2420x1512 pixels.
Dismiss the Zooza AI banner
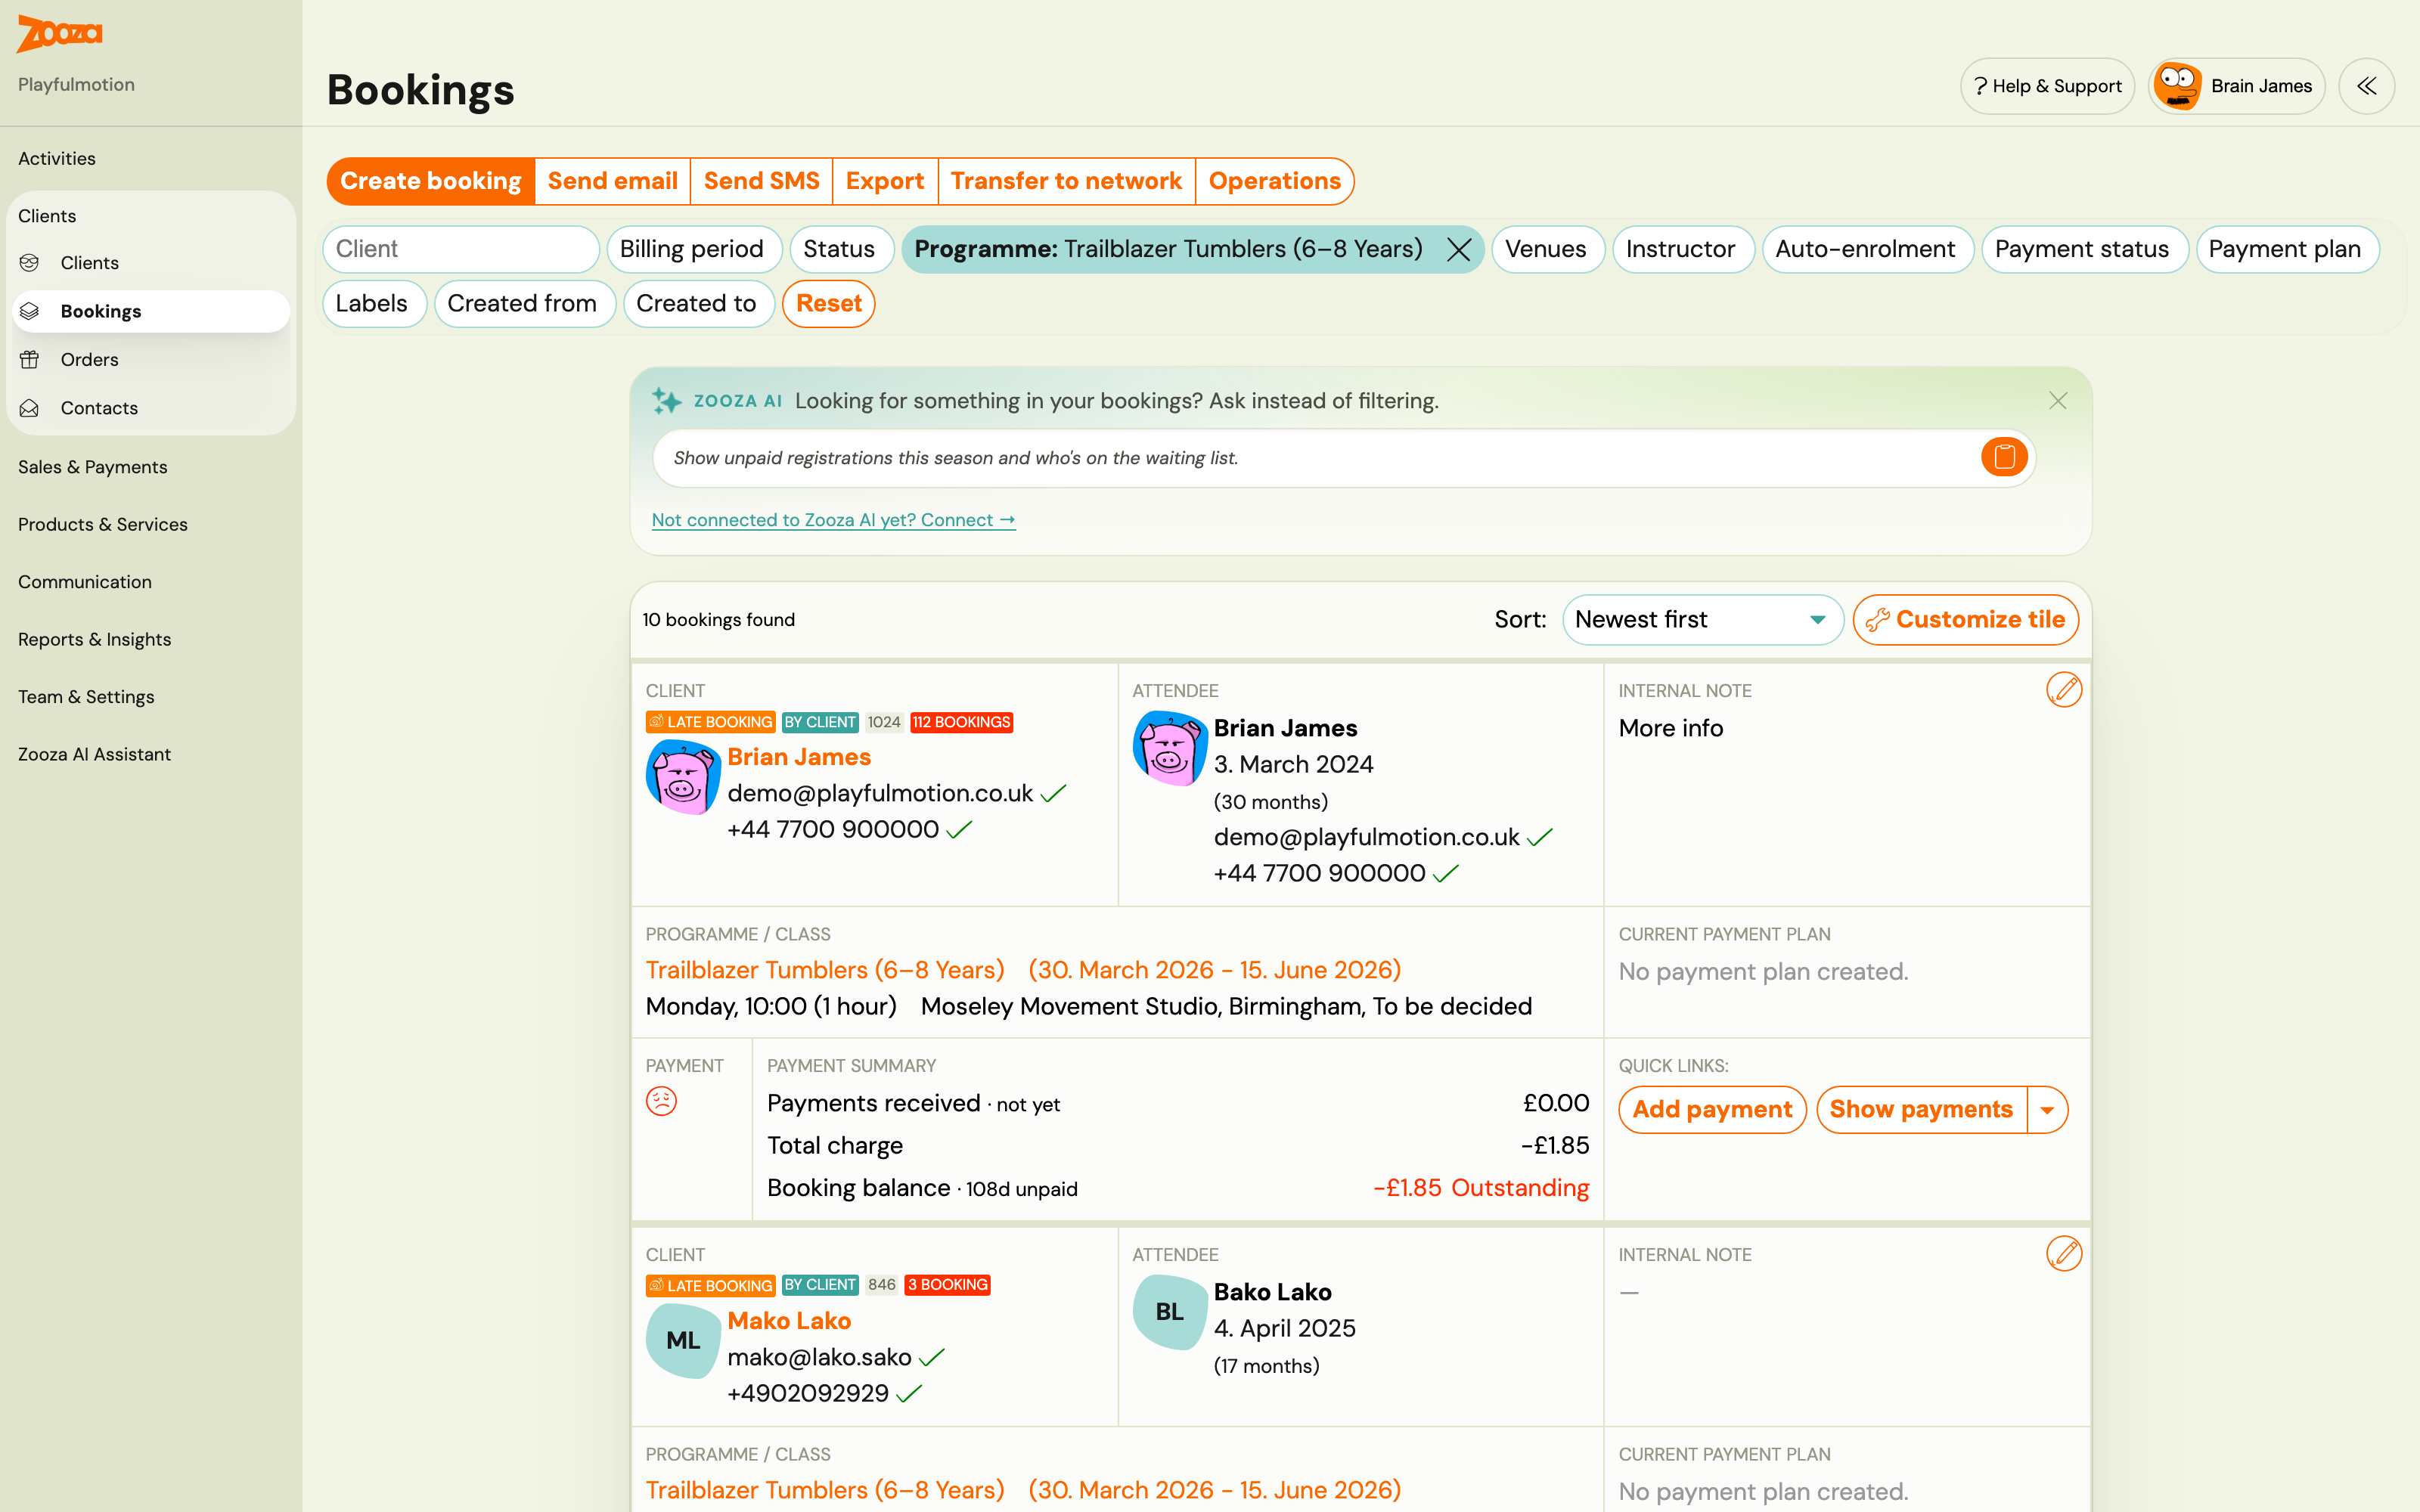(2057, 401)
